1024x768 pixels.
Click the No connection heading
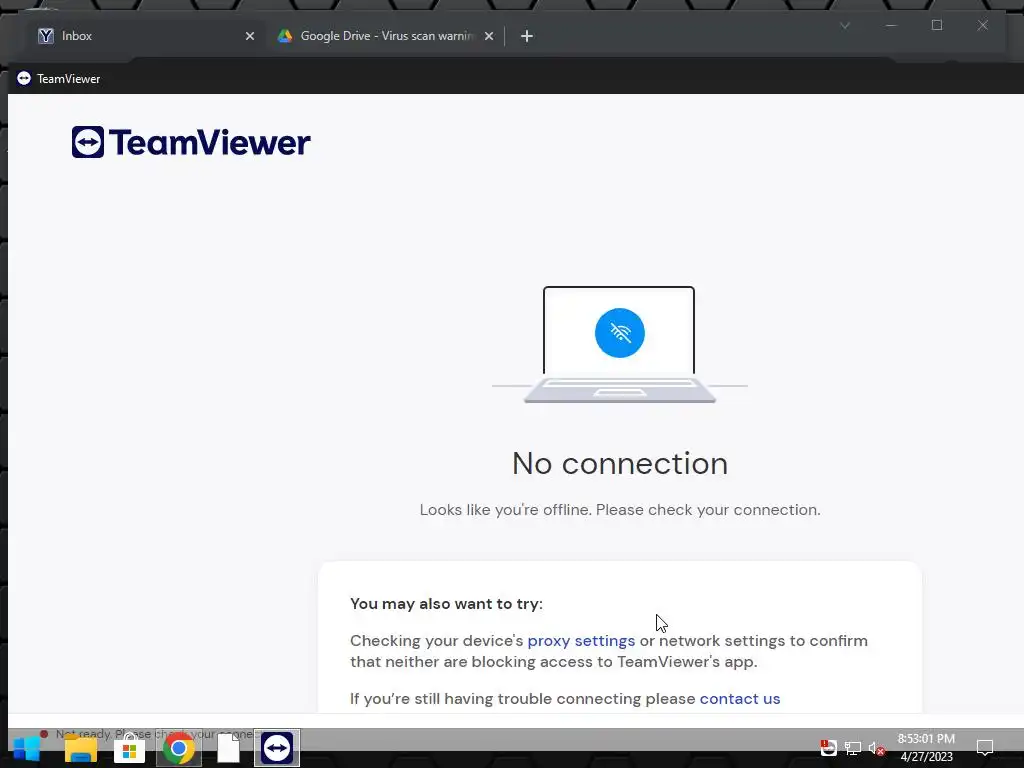coord(620,464)
